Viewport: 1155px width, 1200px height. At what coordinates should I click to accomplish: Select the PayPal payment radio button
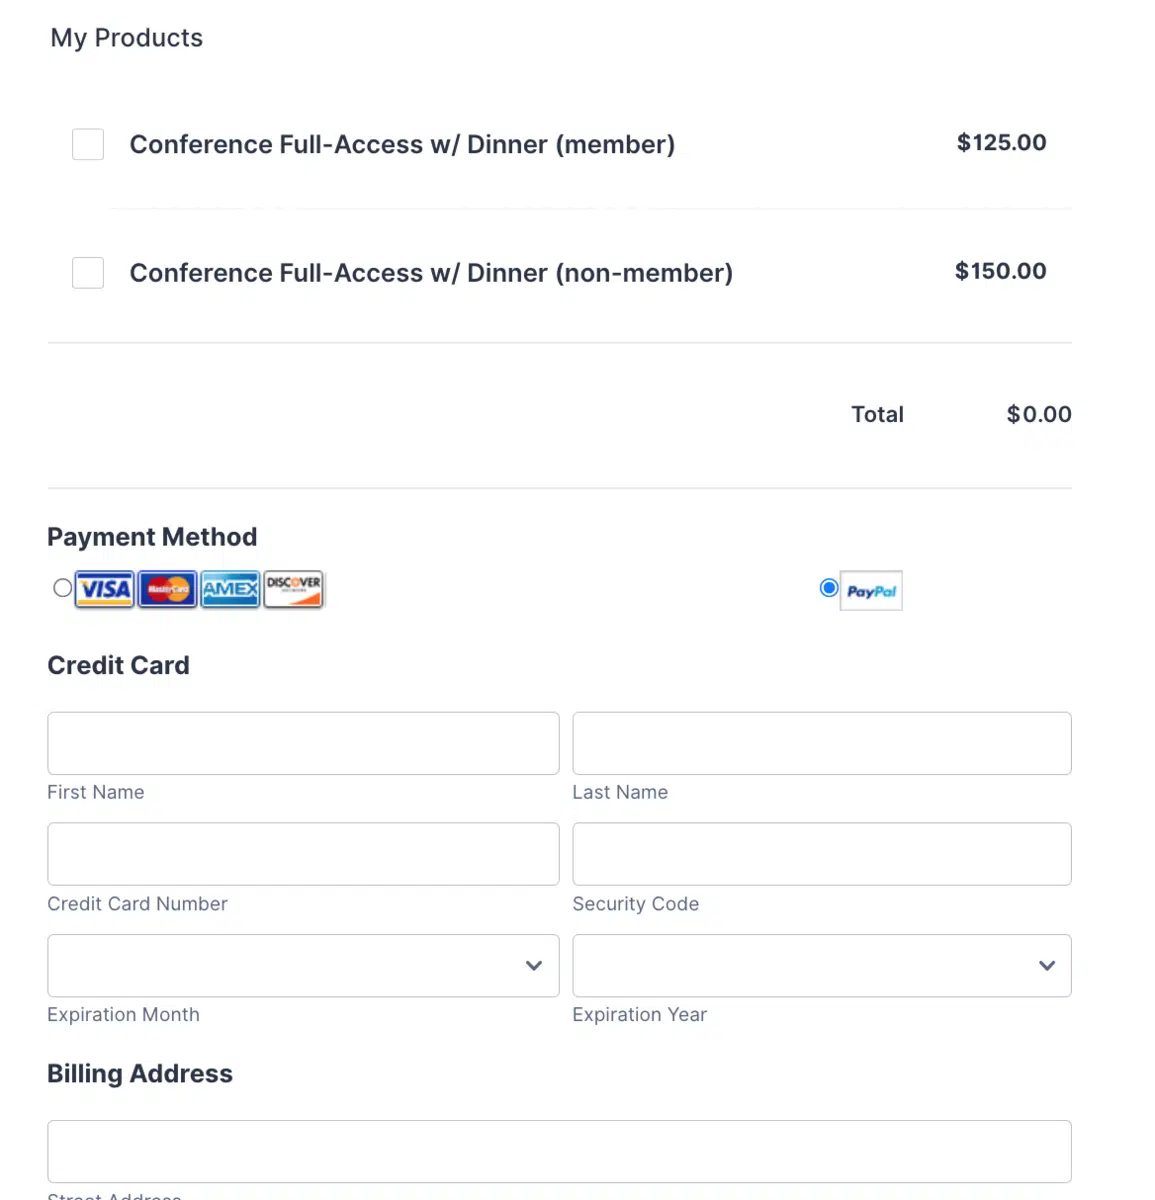point(829,588)
